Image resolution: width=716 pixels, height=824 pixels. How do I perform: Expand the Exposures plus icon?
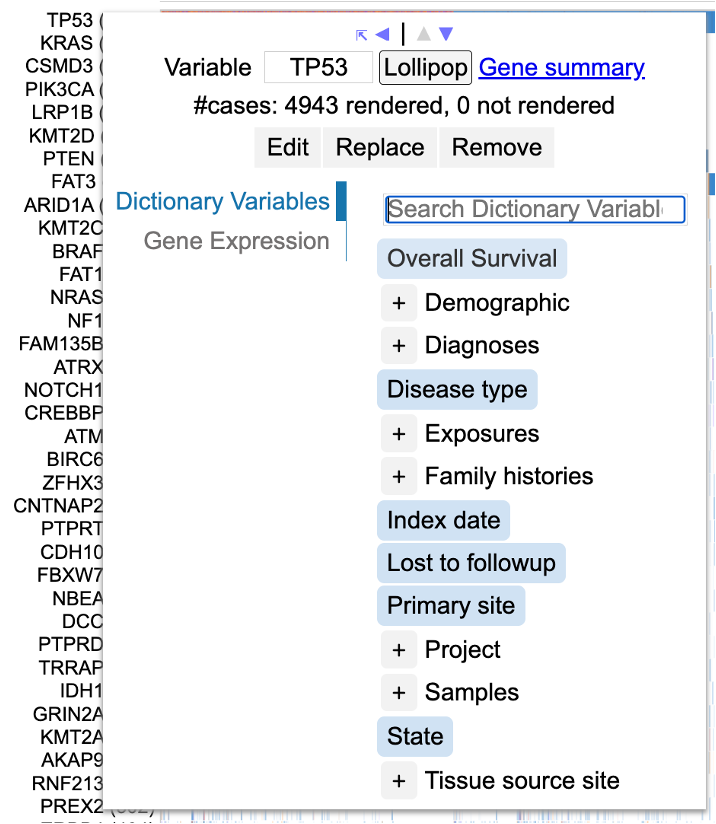[399, 434]
